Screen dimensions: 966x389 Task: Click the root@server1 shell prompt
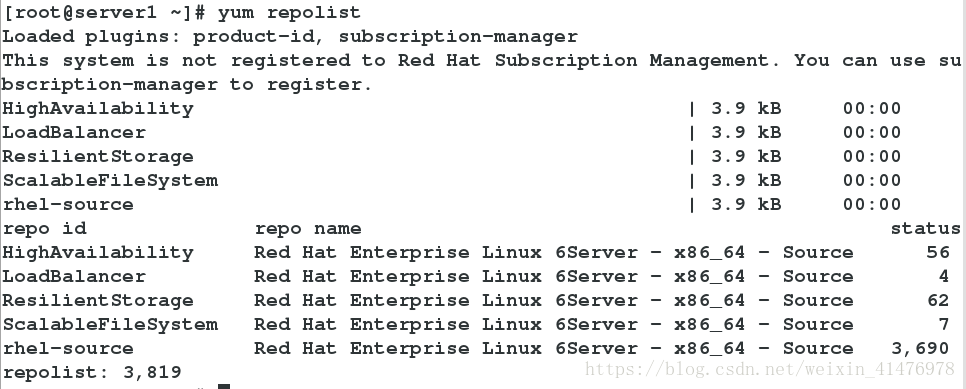pyautogui.click(x=105, y=12)
